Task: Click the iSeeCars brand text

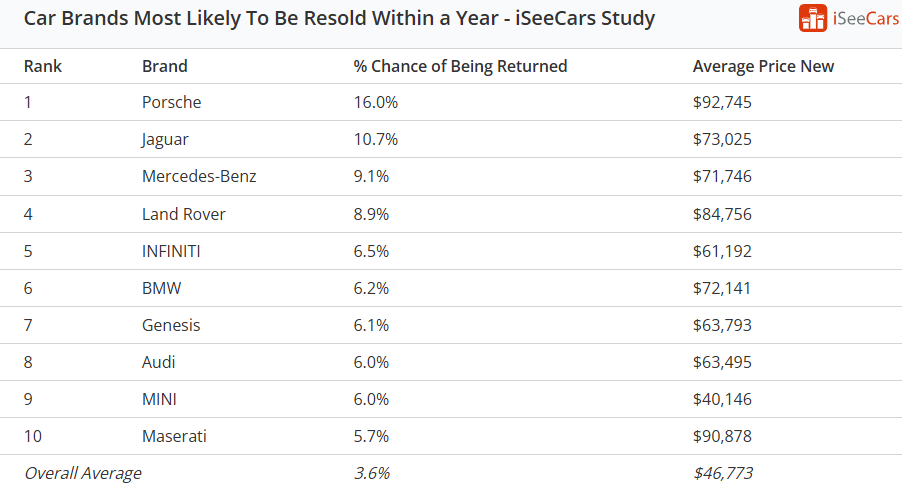Action: tap(864, 19)
